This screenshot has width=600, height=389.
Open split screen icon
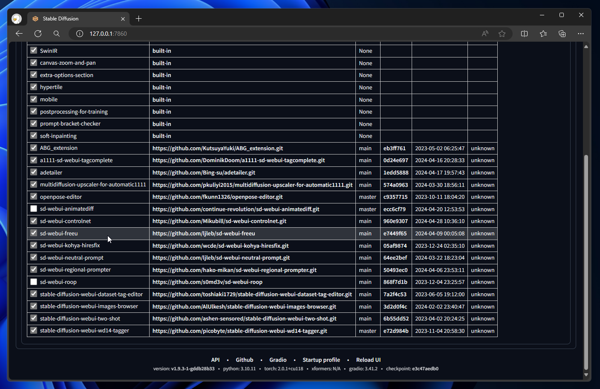(x=524, y=34)
